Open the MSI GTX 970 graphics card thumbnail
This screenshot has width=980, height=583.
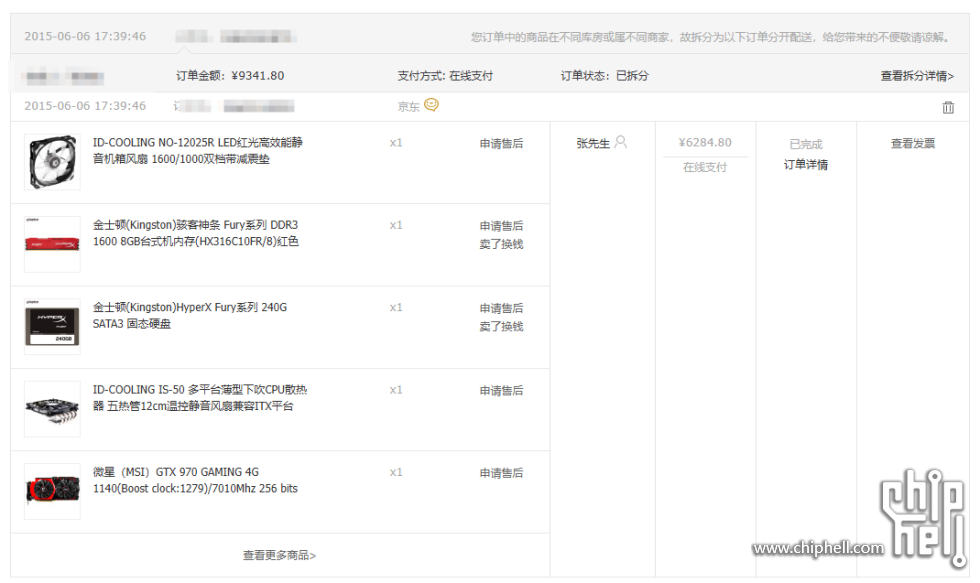tap(52, 491)
